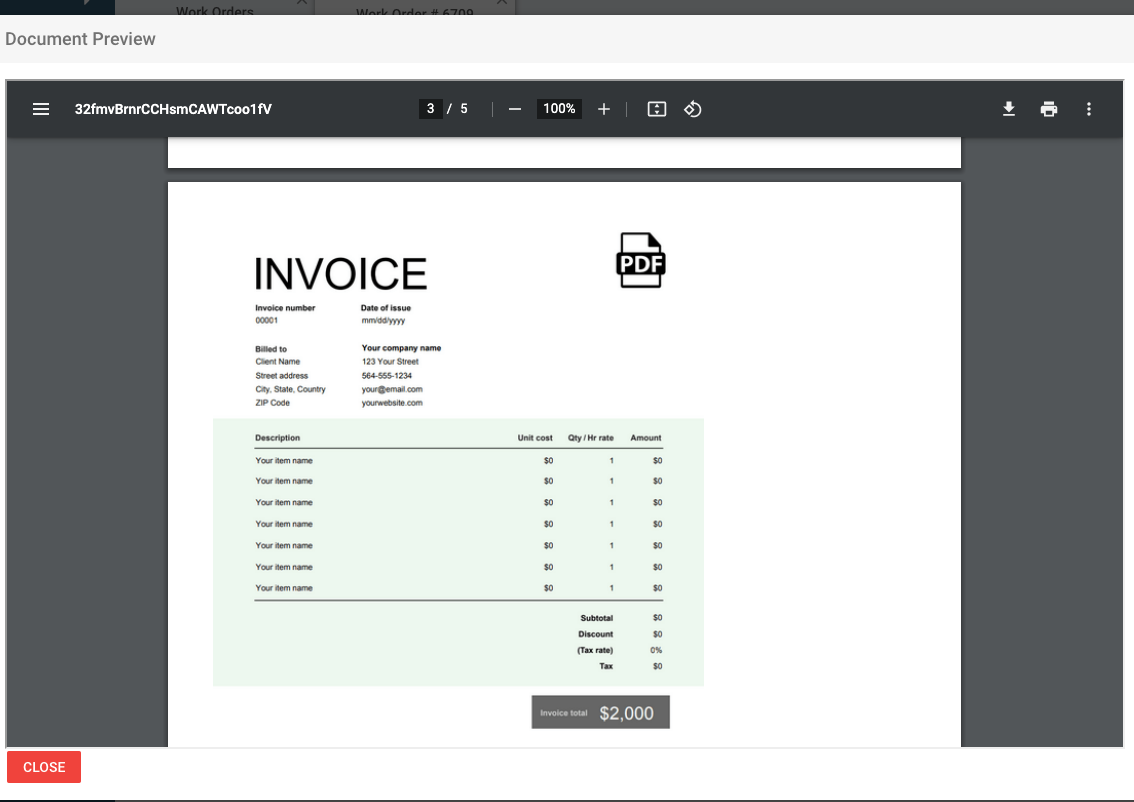Click the 100% zoom level field
This screenshot has width=1134, height=802.
[559, 109]
